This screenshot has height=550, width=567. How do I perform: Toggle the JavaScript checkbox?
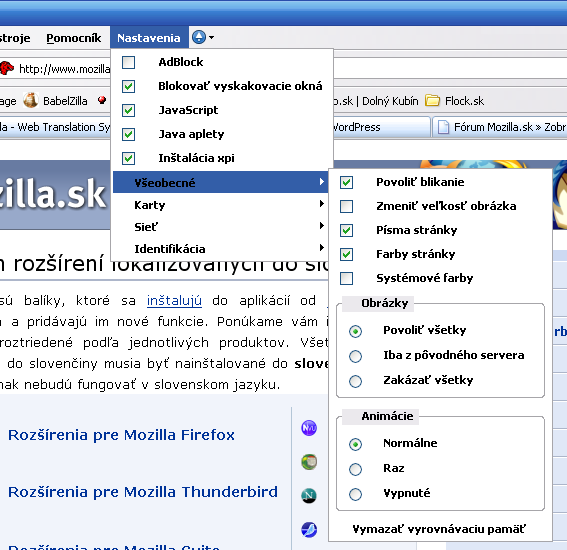[128, 110]
